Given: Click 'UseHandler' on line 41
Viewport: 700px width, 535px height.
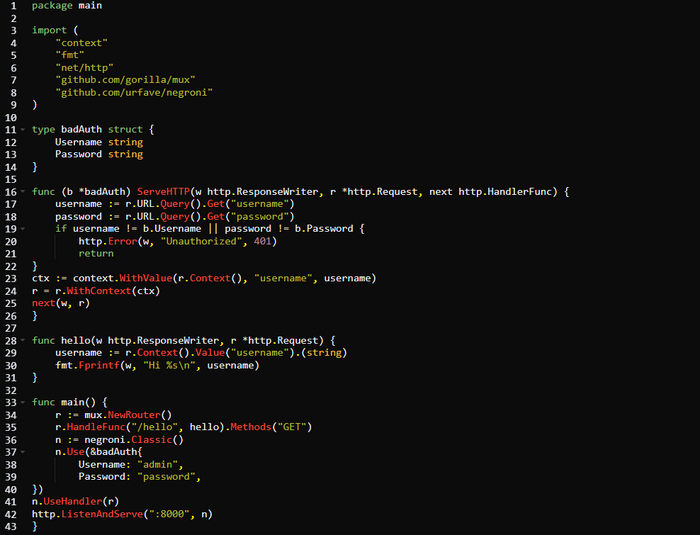Looking at the screenshot, I should coord(73,502).
